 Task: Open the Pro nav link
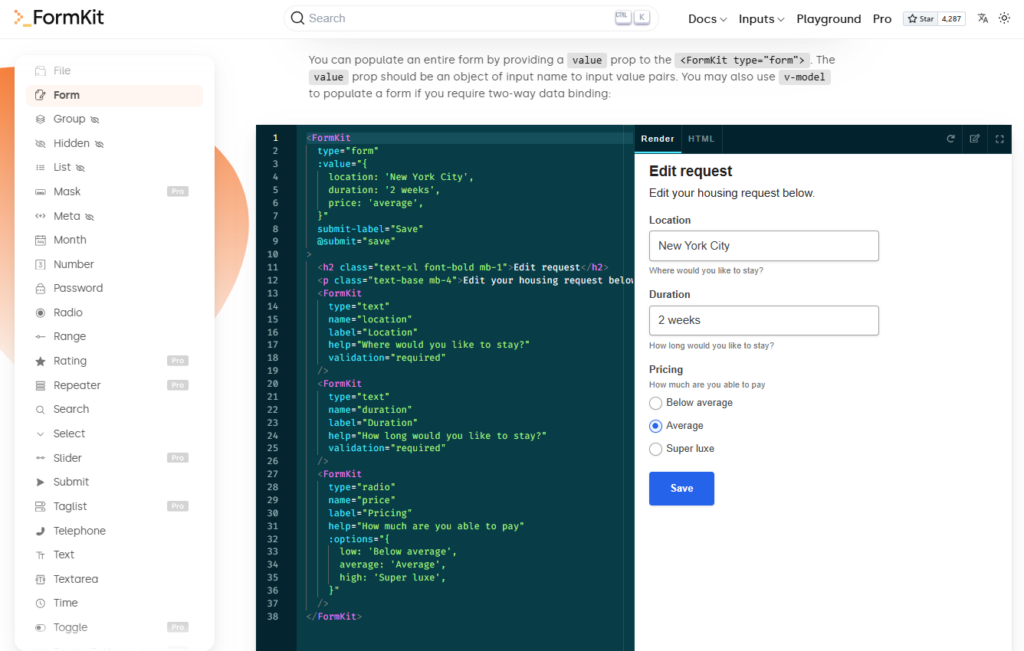coord(882,19)
